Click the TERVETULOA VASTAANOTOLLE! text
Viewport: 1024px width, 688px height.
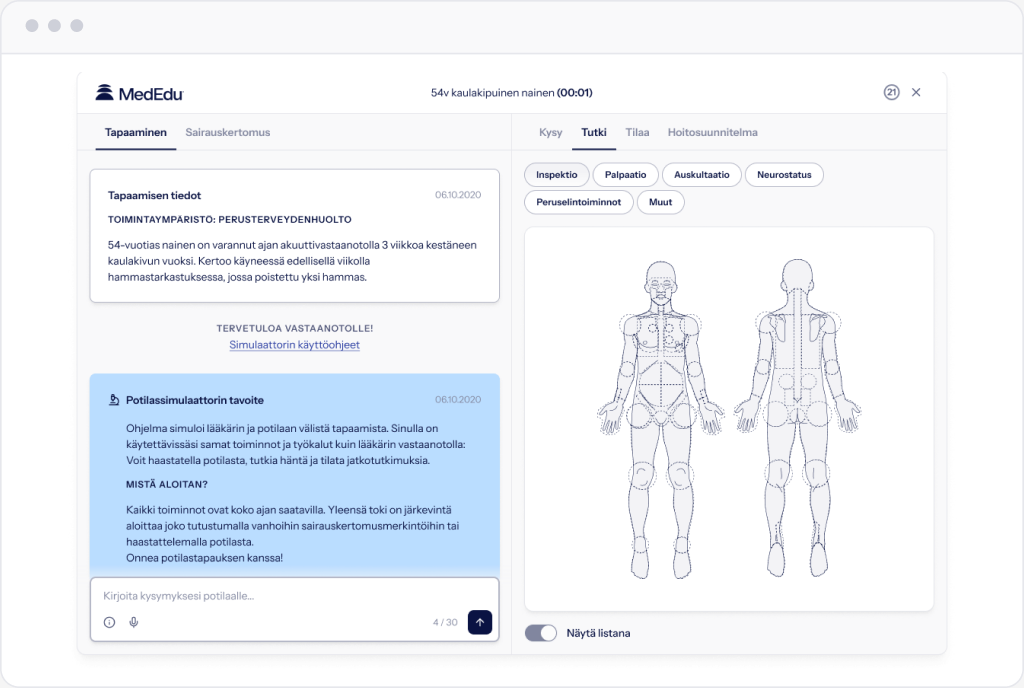(295, 328)
